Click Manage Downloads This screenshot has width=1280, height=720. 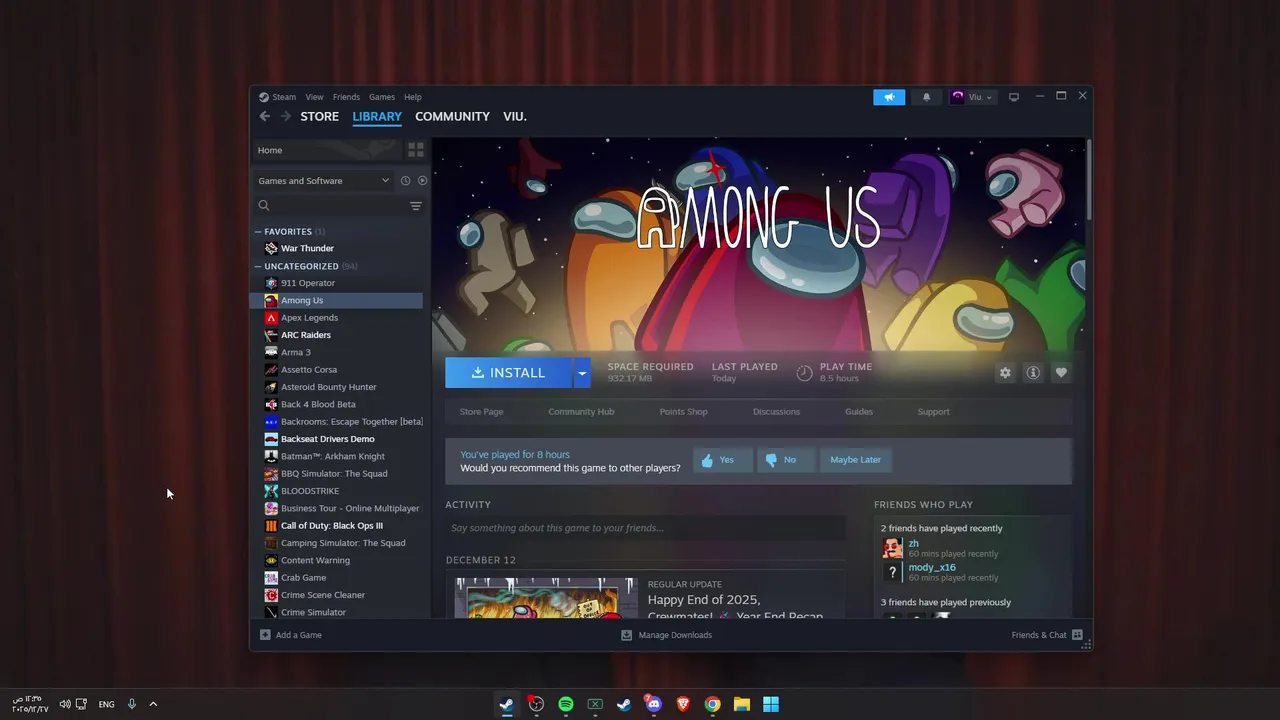(667, 635)
